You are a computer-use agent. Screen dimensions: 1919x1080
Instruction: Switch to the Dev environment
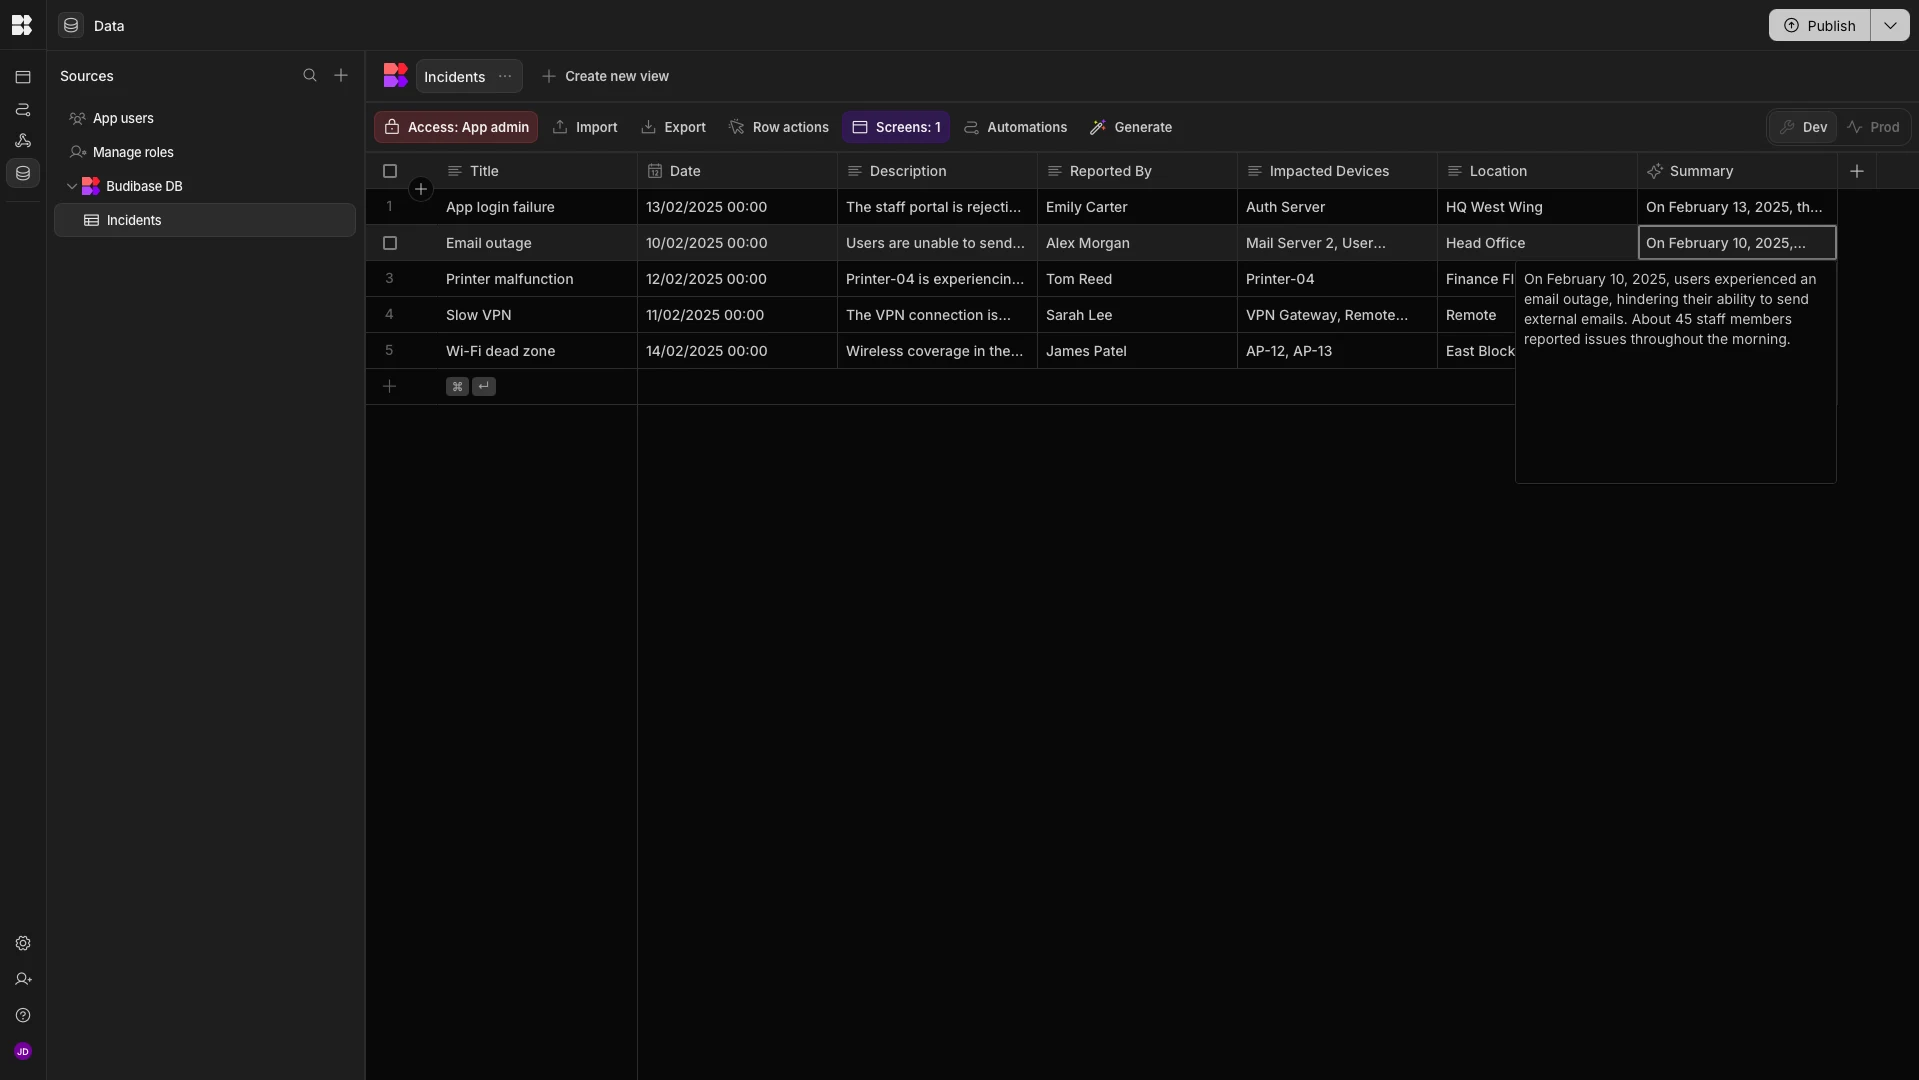coord(1803,127)
